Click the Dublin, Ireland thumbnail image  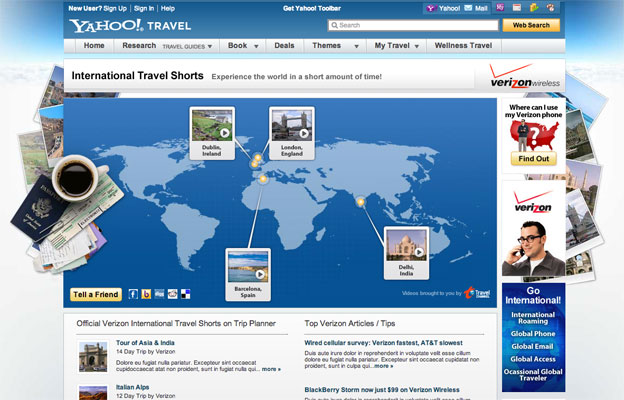[212, 125]
